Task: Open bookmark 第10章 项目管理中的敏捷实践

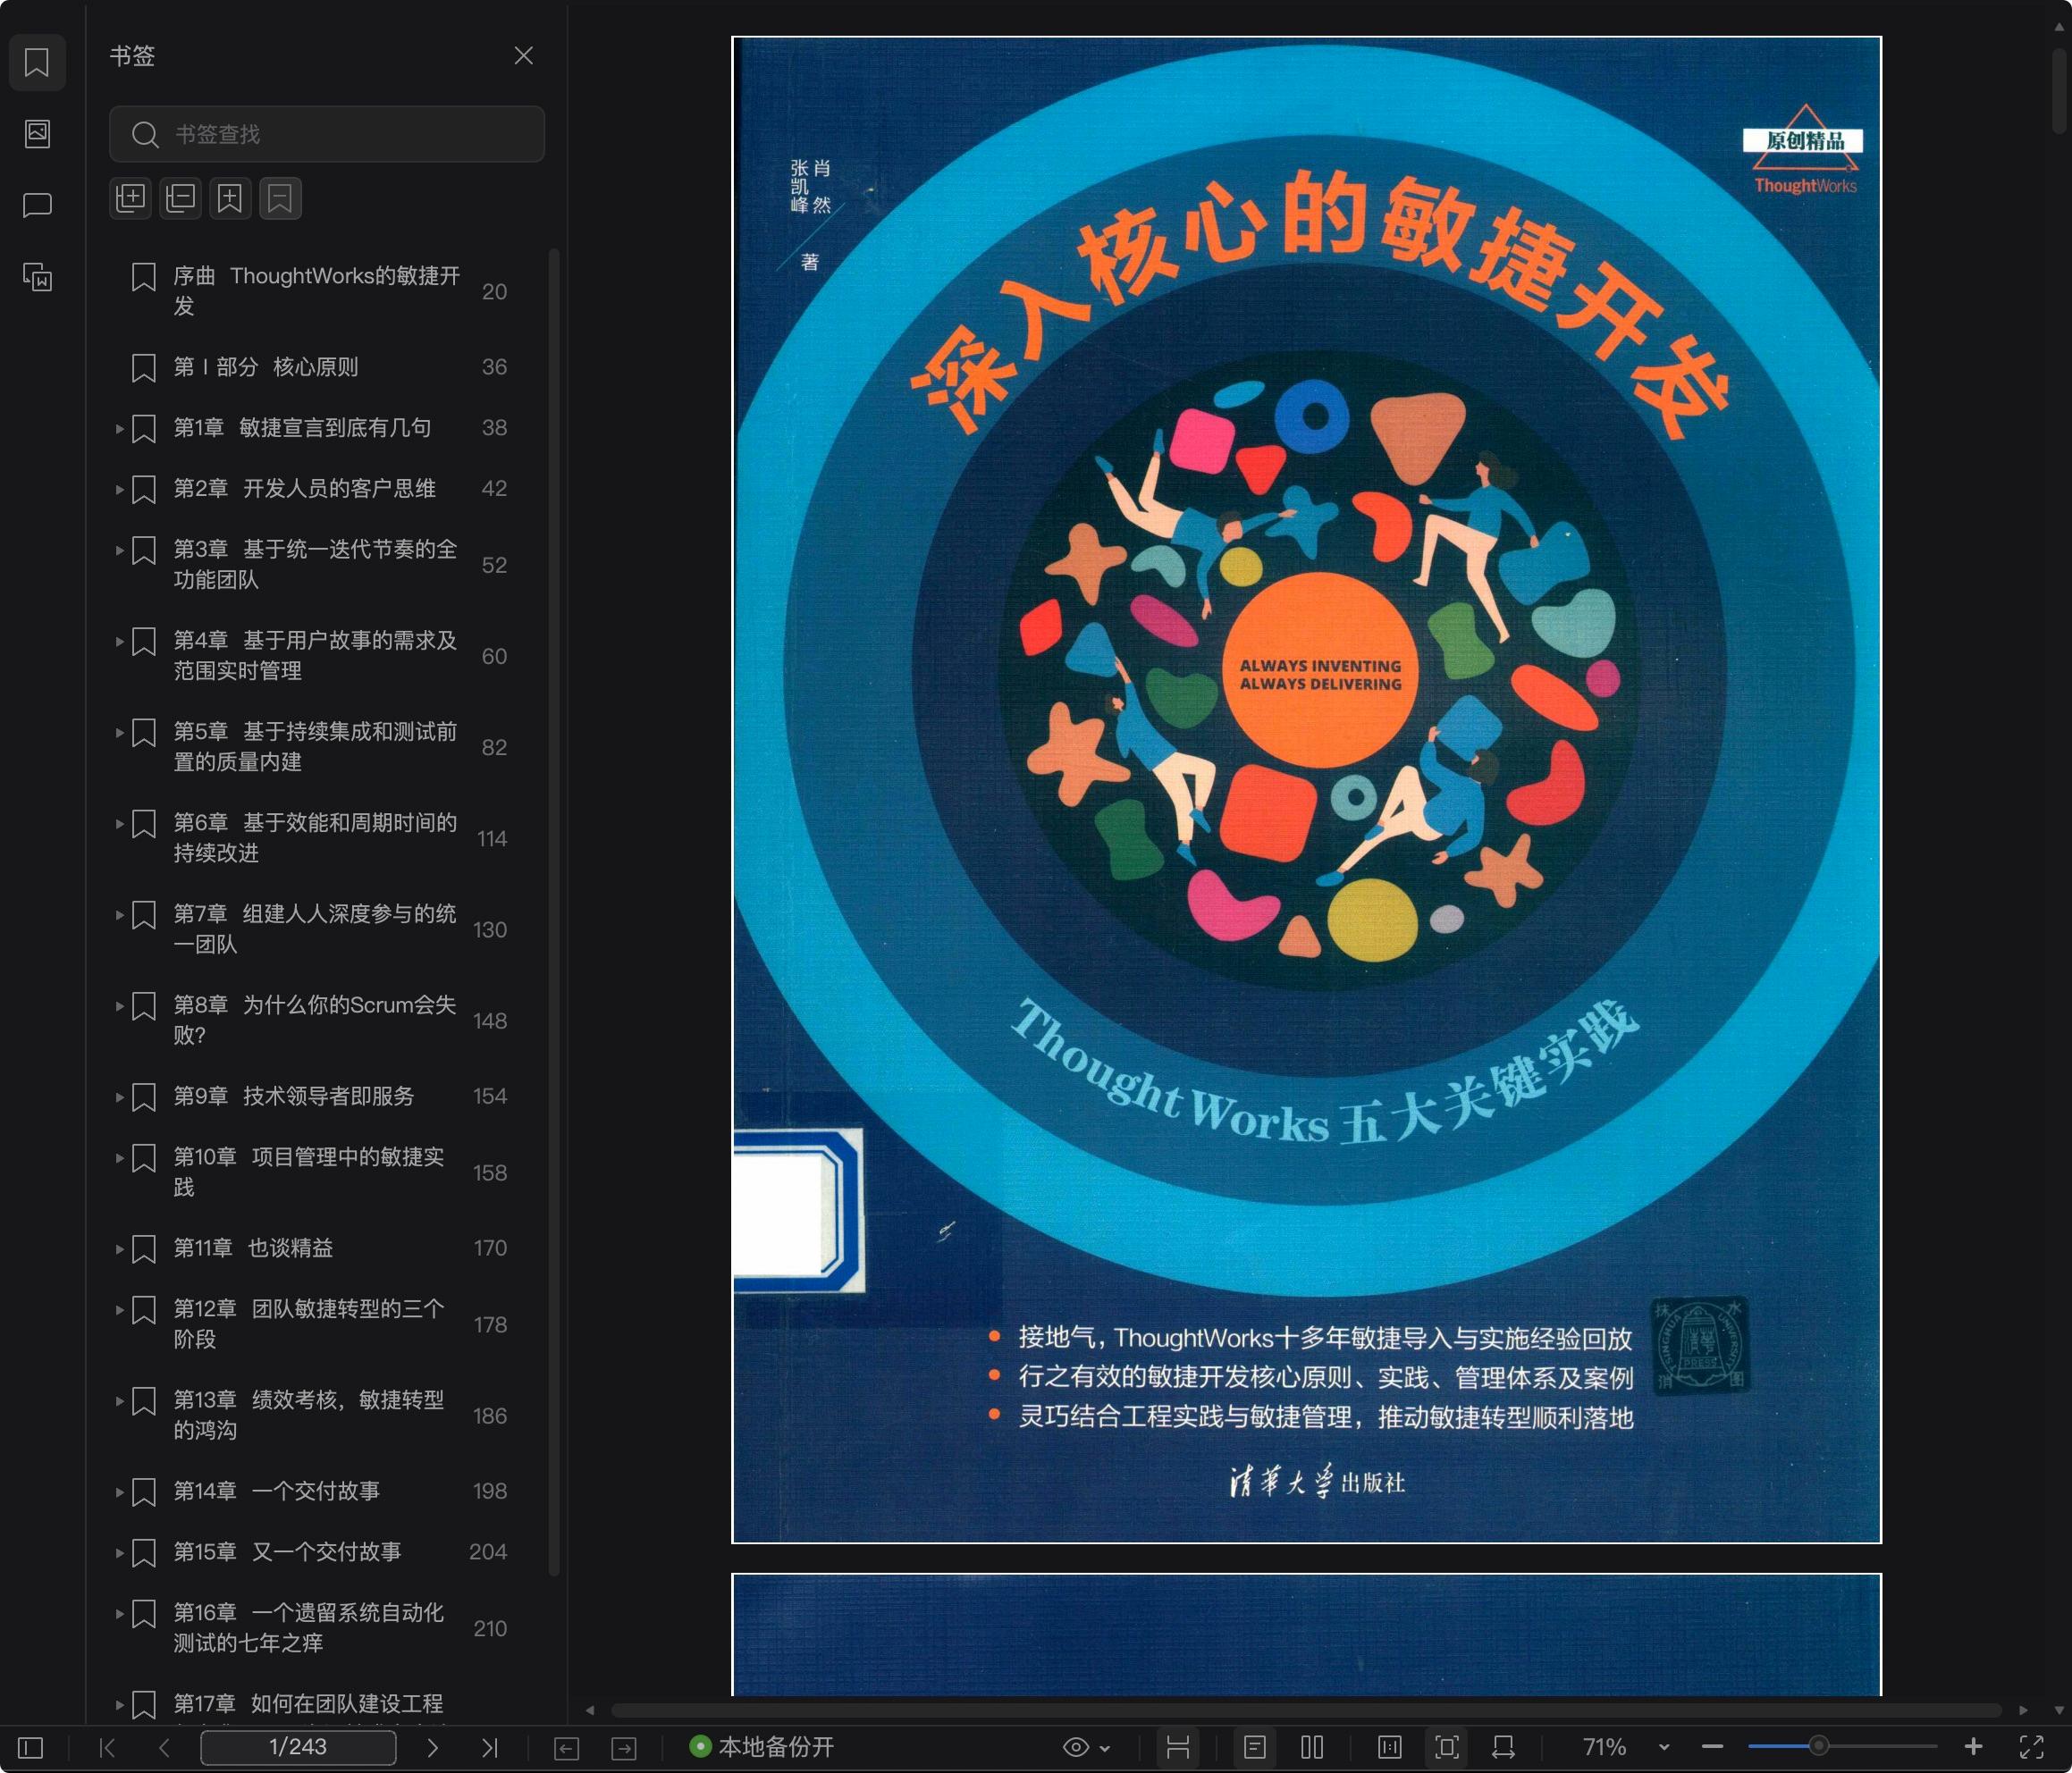Action: [309, 1172]
